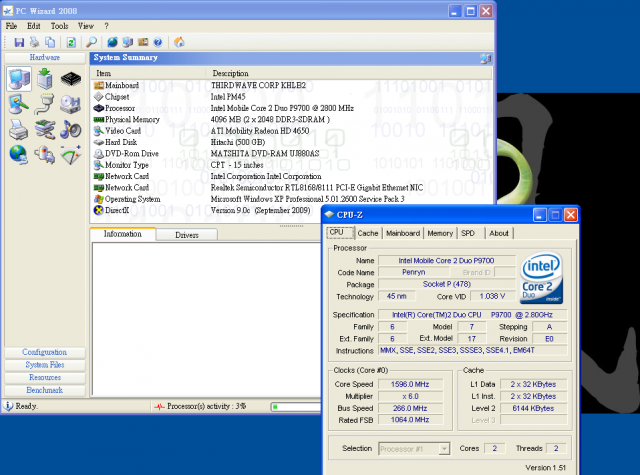The image size is (640, 475).
Task: Close the CPU-Z window
Action: (x=571, y=215)
